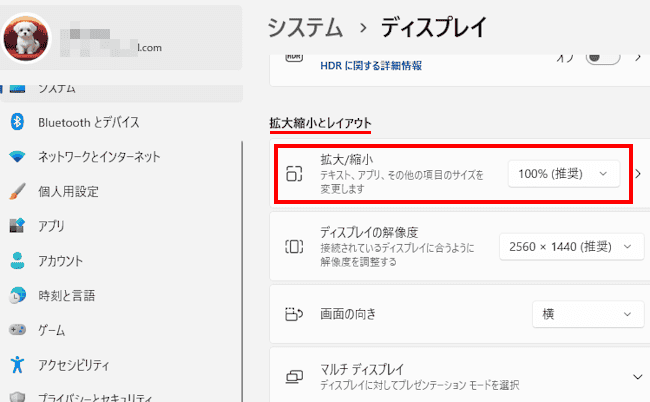Click the ディスプレイの解像度 setting title
This screenshot has width=650, height=402.
coord(369,232)
